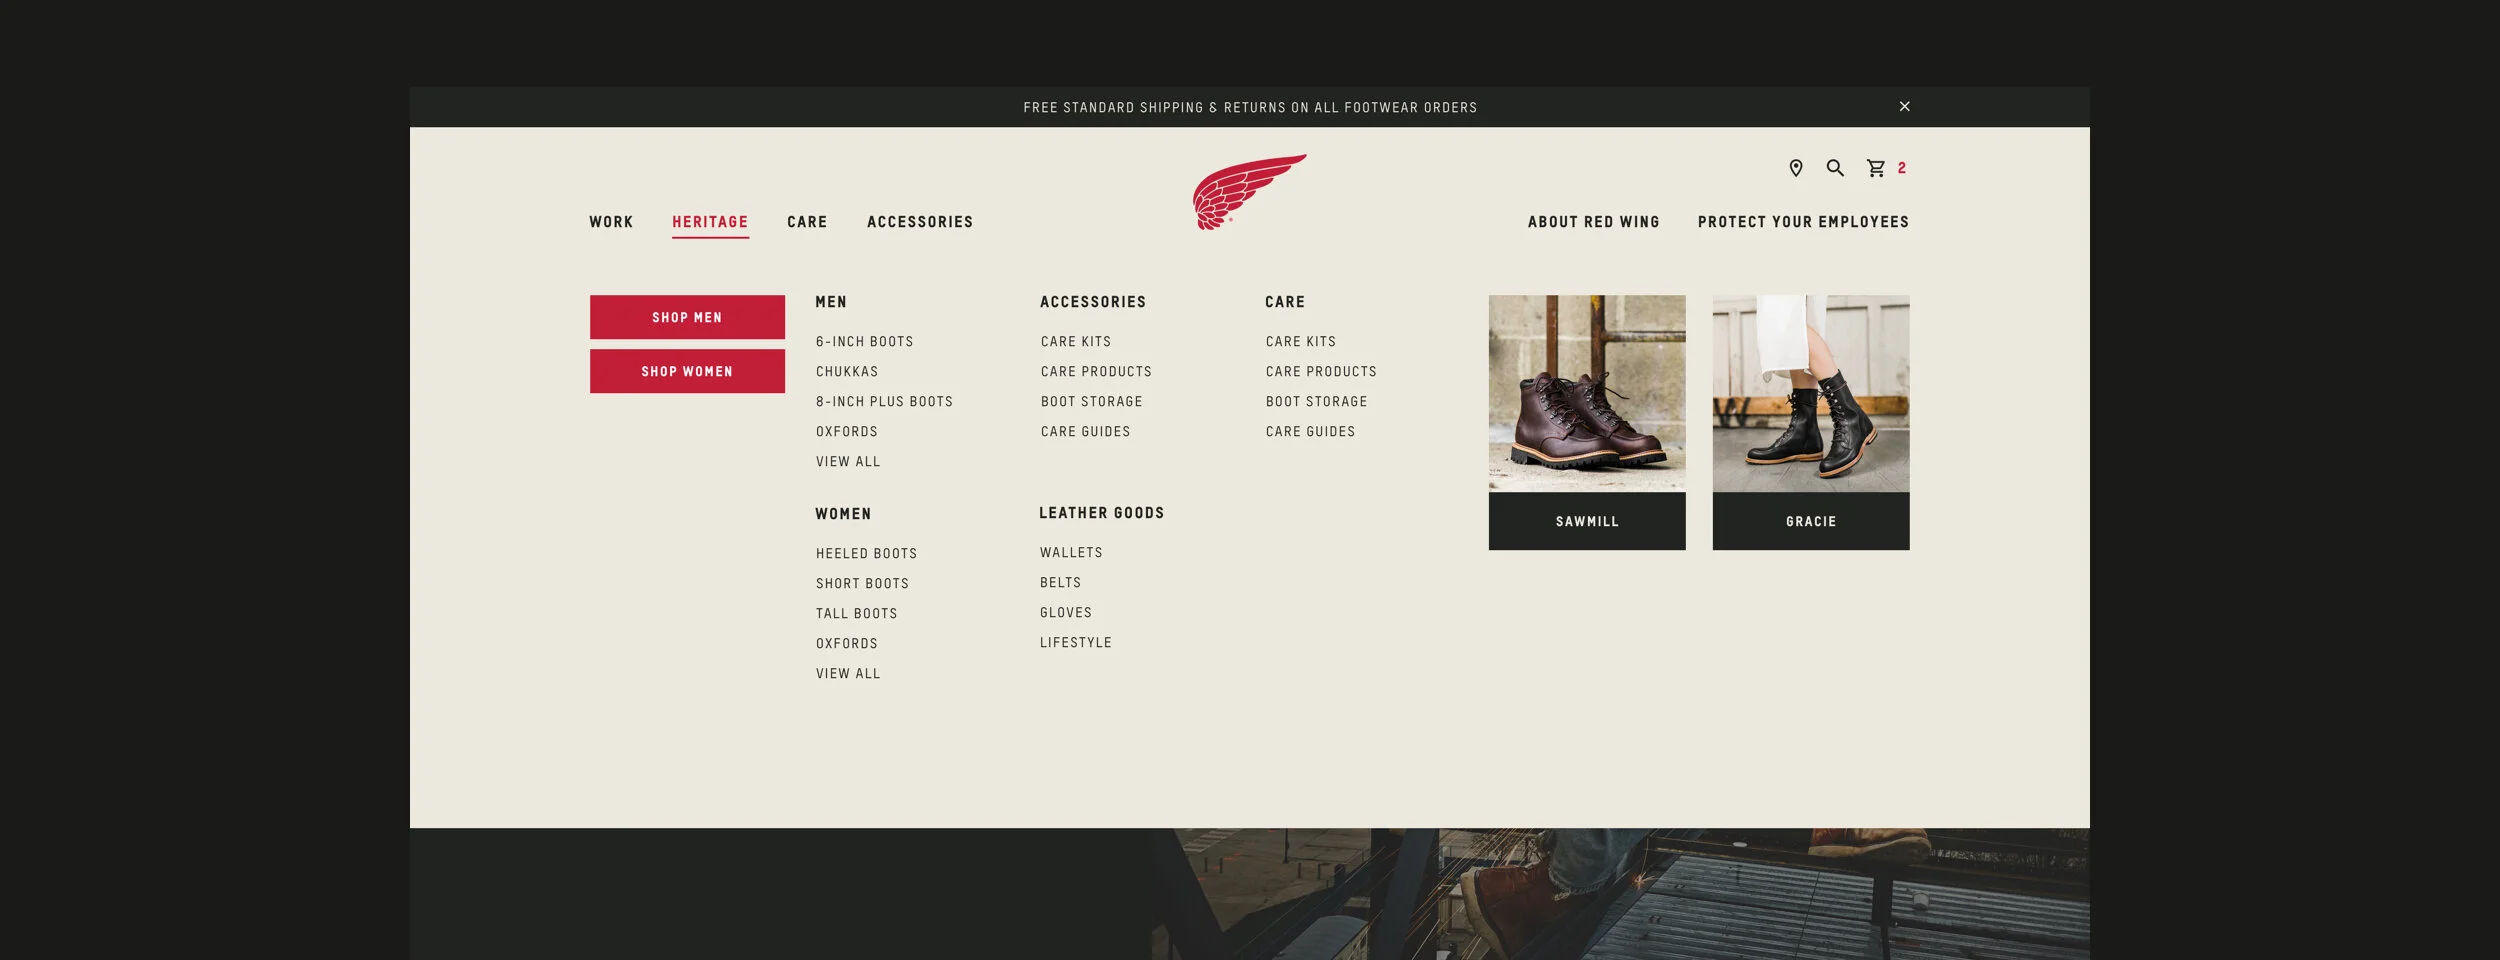Open the WORK navigation menu
Viewport: 2500px width, 960px height.
[x=610, y=222]
